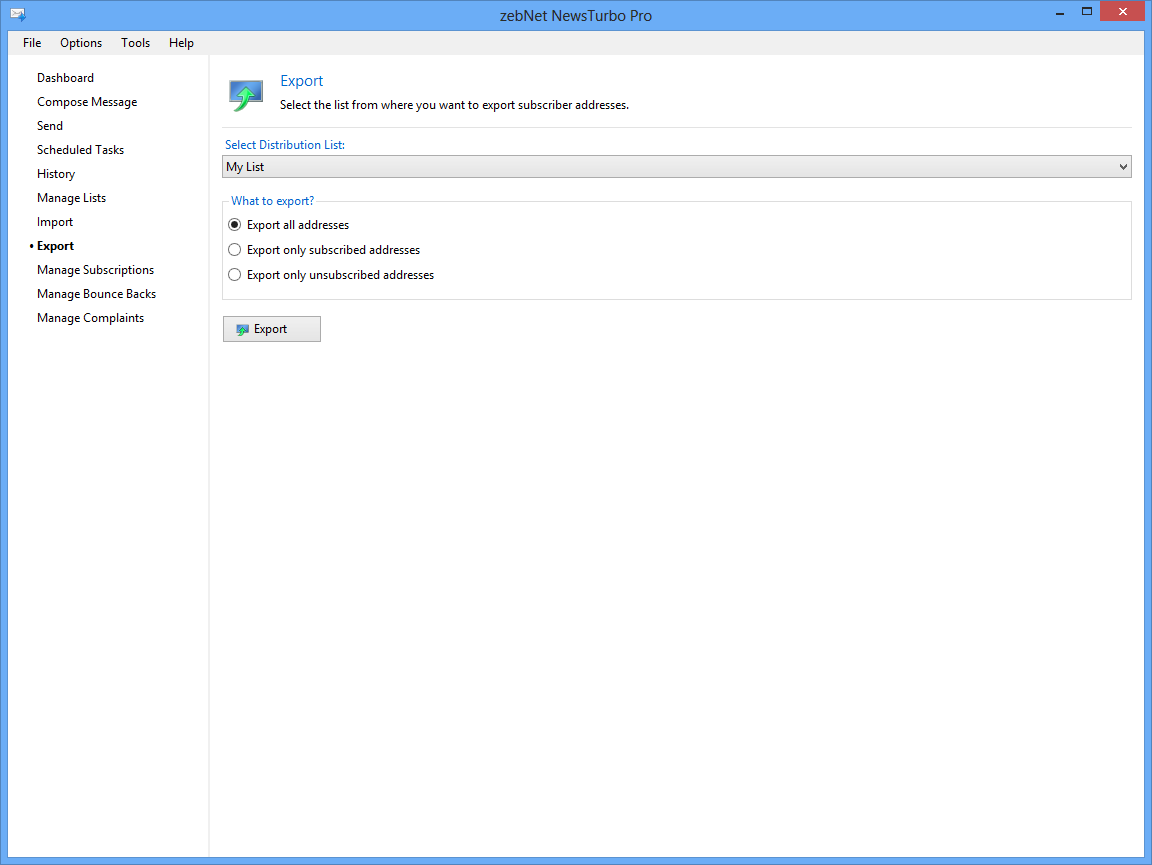The height and width of the screenshot is (865, 1152).
Task: View the History page
Action: click(56, 174)
